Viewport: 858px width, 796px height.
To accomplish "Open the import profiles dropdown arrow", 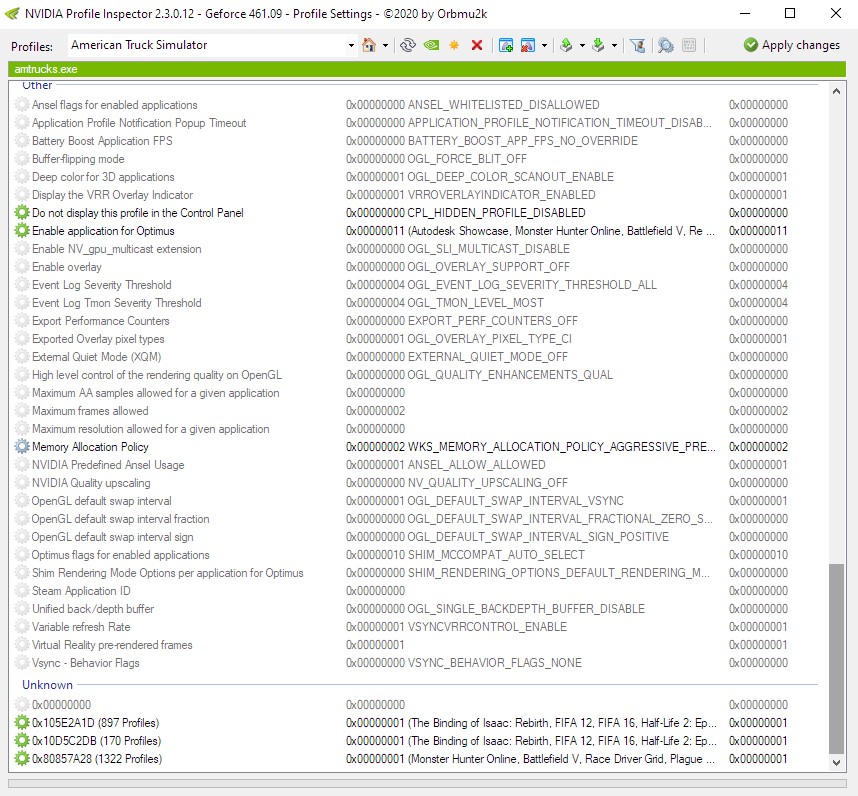I will pyautogui.click(x=614, y=45).
